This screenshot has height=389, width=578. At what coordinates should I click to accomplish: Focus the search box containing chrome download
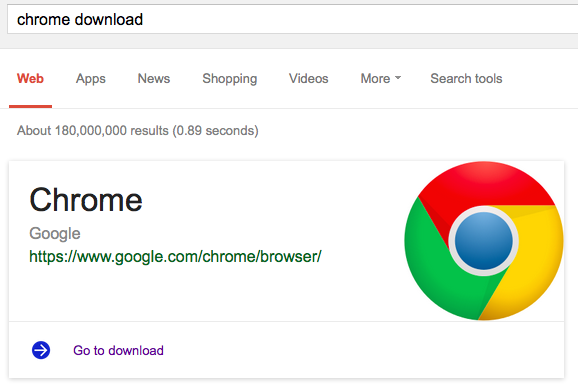[293, 19]
